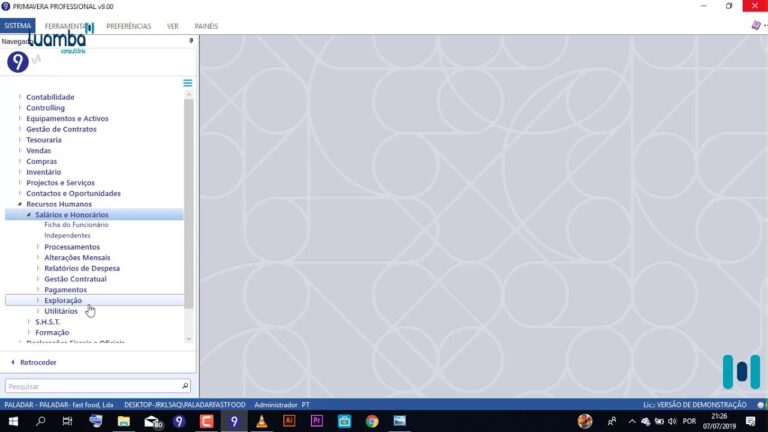Image resolution: width=768 pixels, height=432 pixels.
Task: Open the SISTEMA menu tab
Action: coord(18,25)
